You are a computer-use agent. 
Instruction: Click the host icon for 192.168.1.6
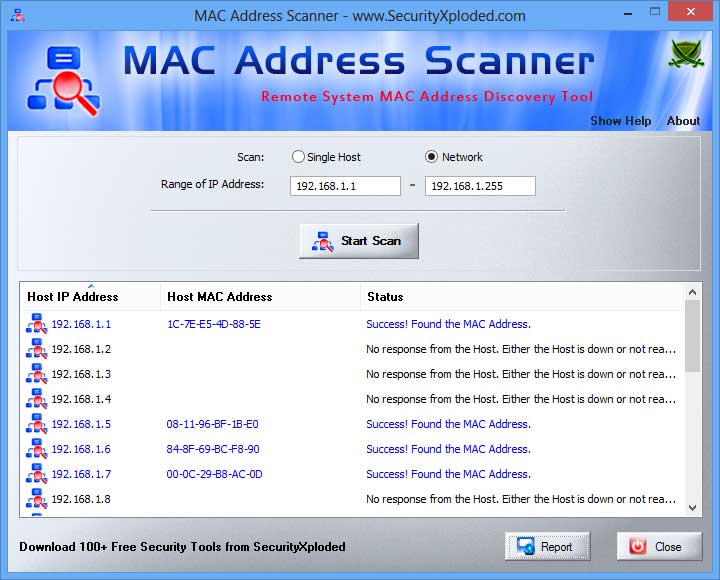pyautogui.click(x=37, y=449)
